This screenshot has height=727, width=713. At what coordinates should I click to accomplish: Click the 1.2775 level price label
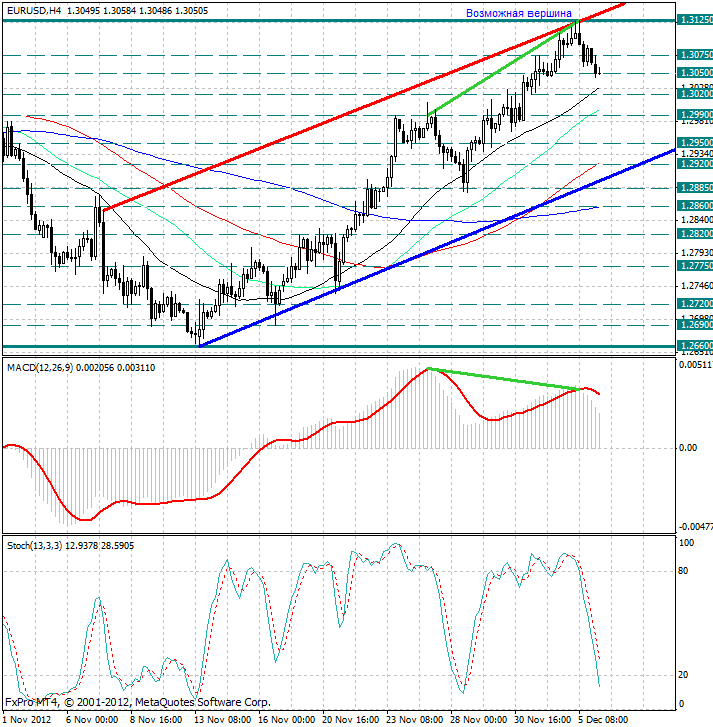coord(695,266)
